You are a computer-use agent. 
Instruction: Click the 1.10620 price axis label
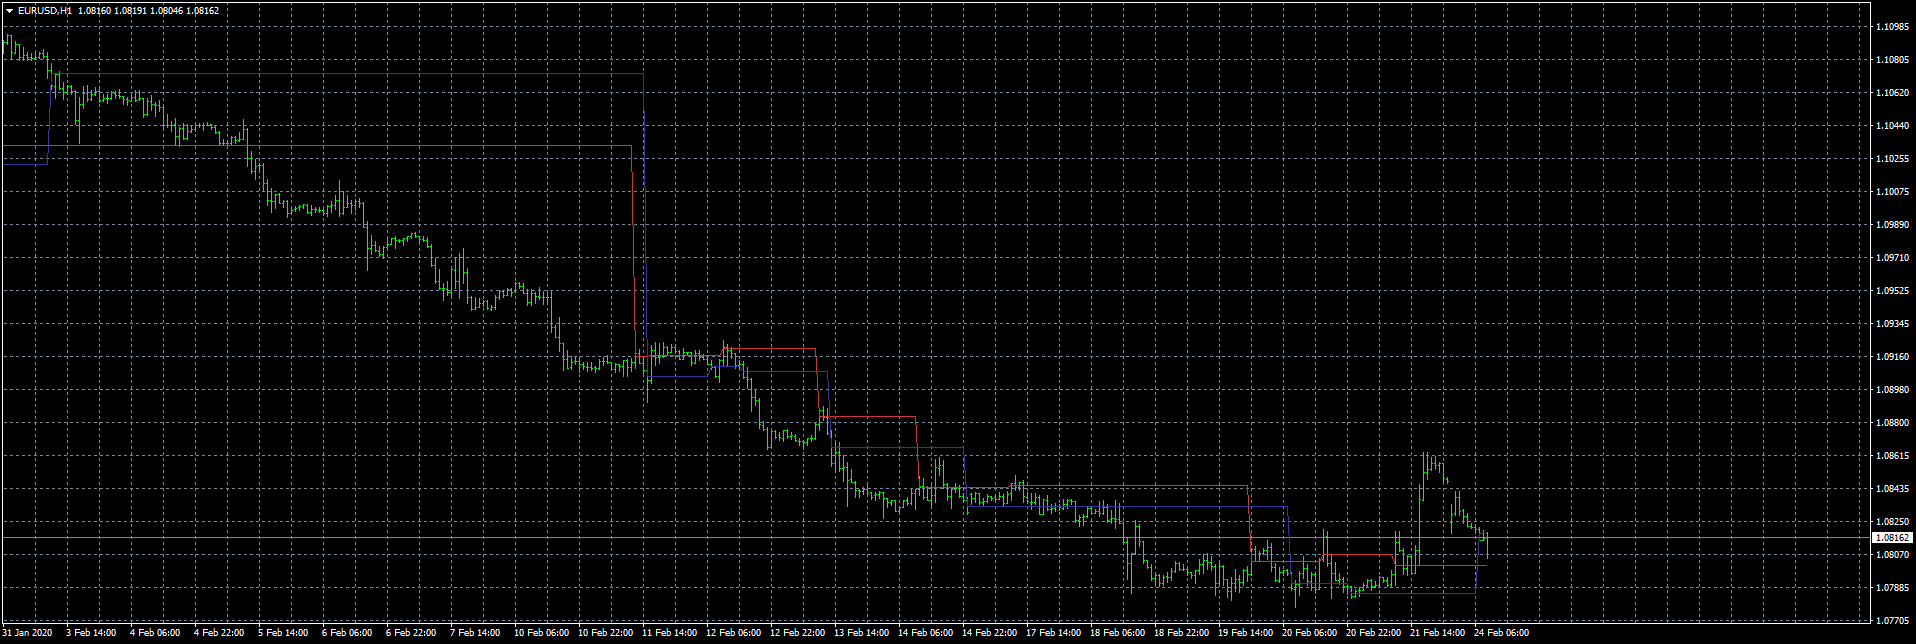pyautogui.click(x=1893, y=93)
